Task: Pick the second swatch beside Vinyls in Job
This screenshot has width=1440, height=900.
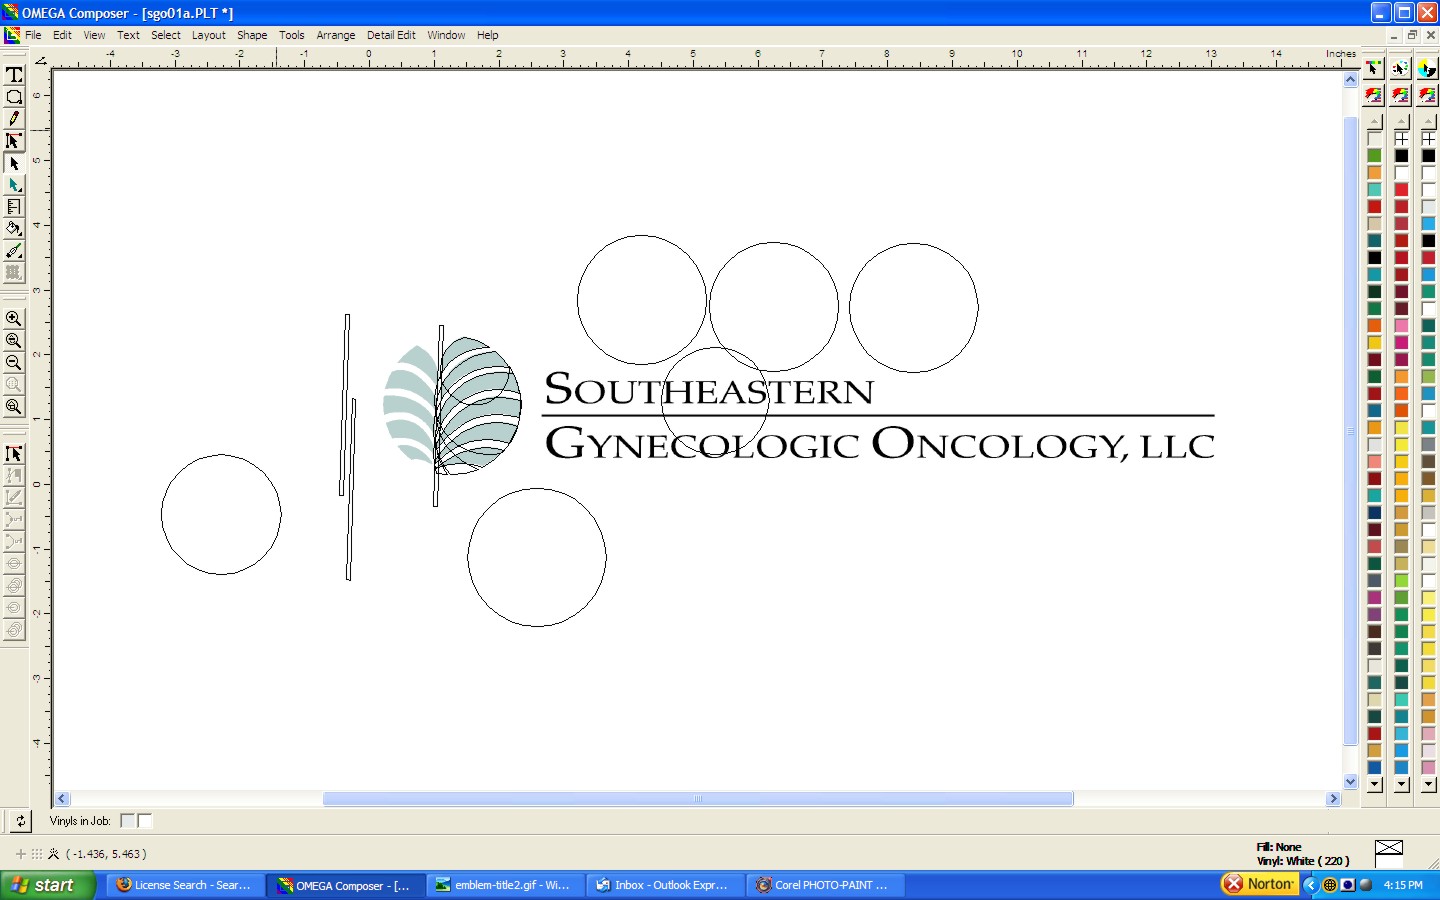Action: pyautogui.click(x=144, y=821)
